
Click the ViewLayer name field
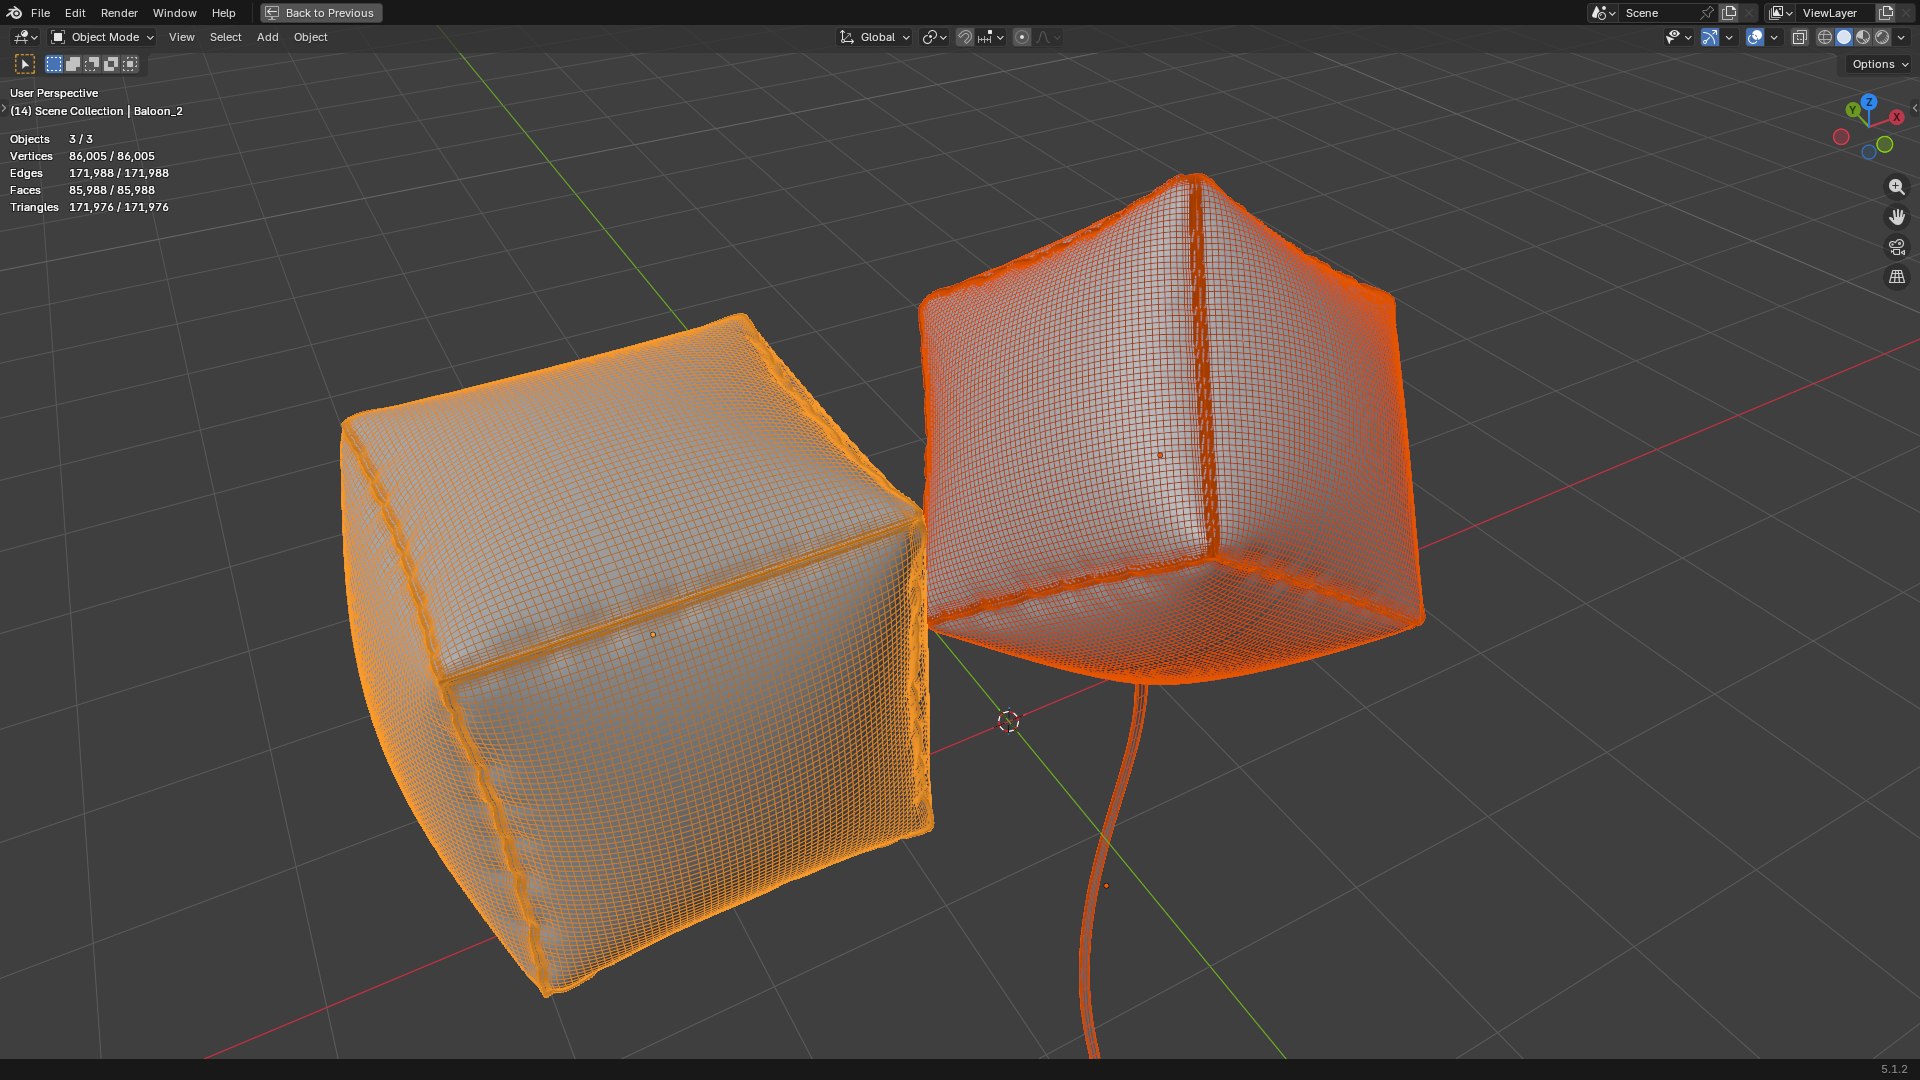click(1836, 13)
